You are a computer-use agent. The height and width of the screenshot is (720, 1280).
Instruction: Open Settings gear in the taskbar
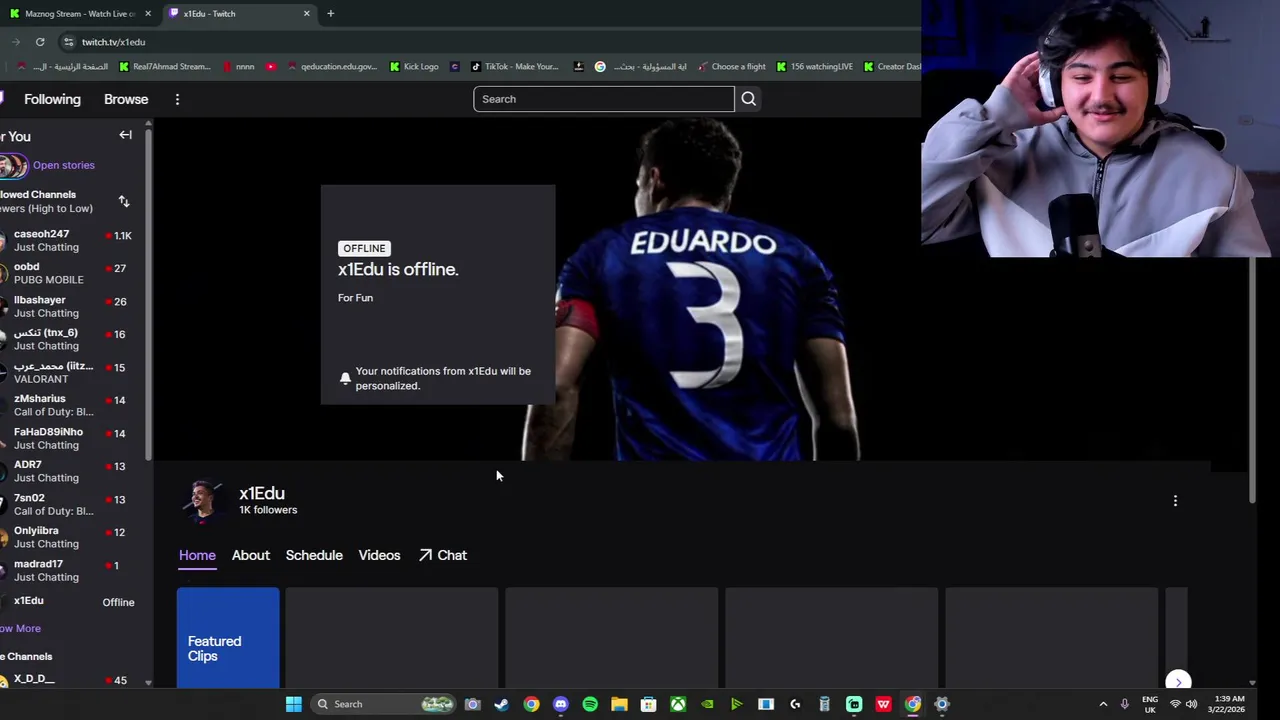pyautogui.click(x=942, y=704)
